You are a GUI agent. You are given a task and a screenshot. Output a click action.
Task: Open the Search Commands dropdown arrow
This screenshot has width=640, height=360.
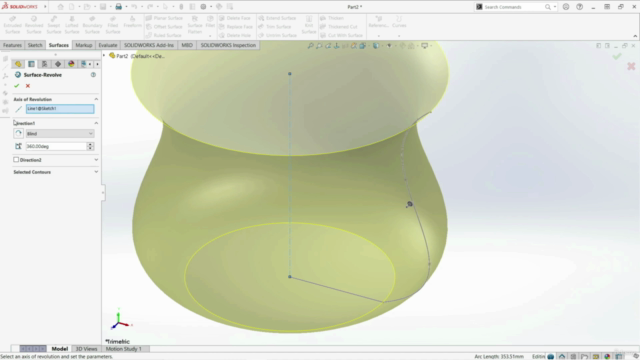click(555, 7)
